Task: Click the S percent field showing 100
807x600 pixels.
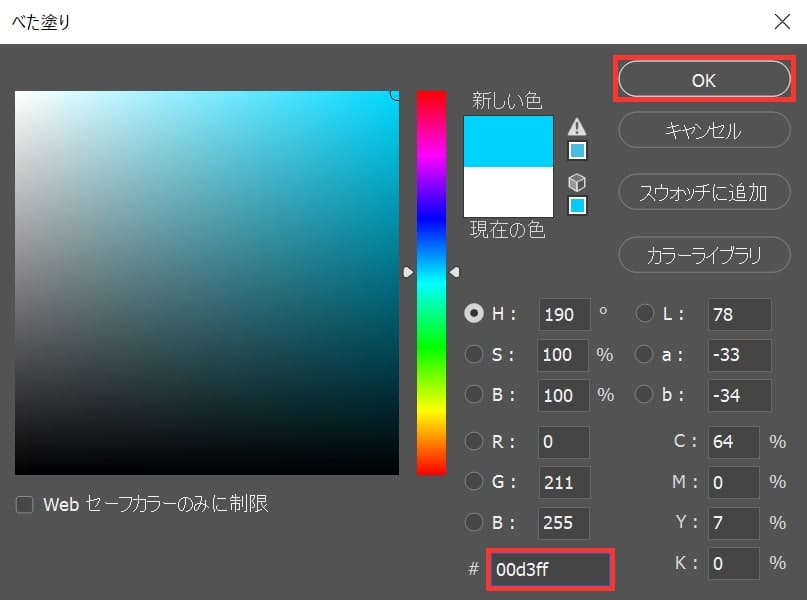Action: (563, 355)
